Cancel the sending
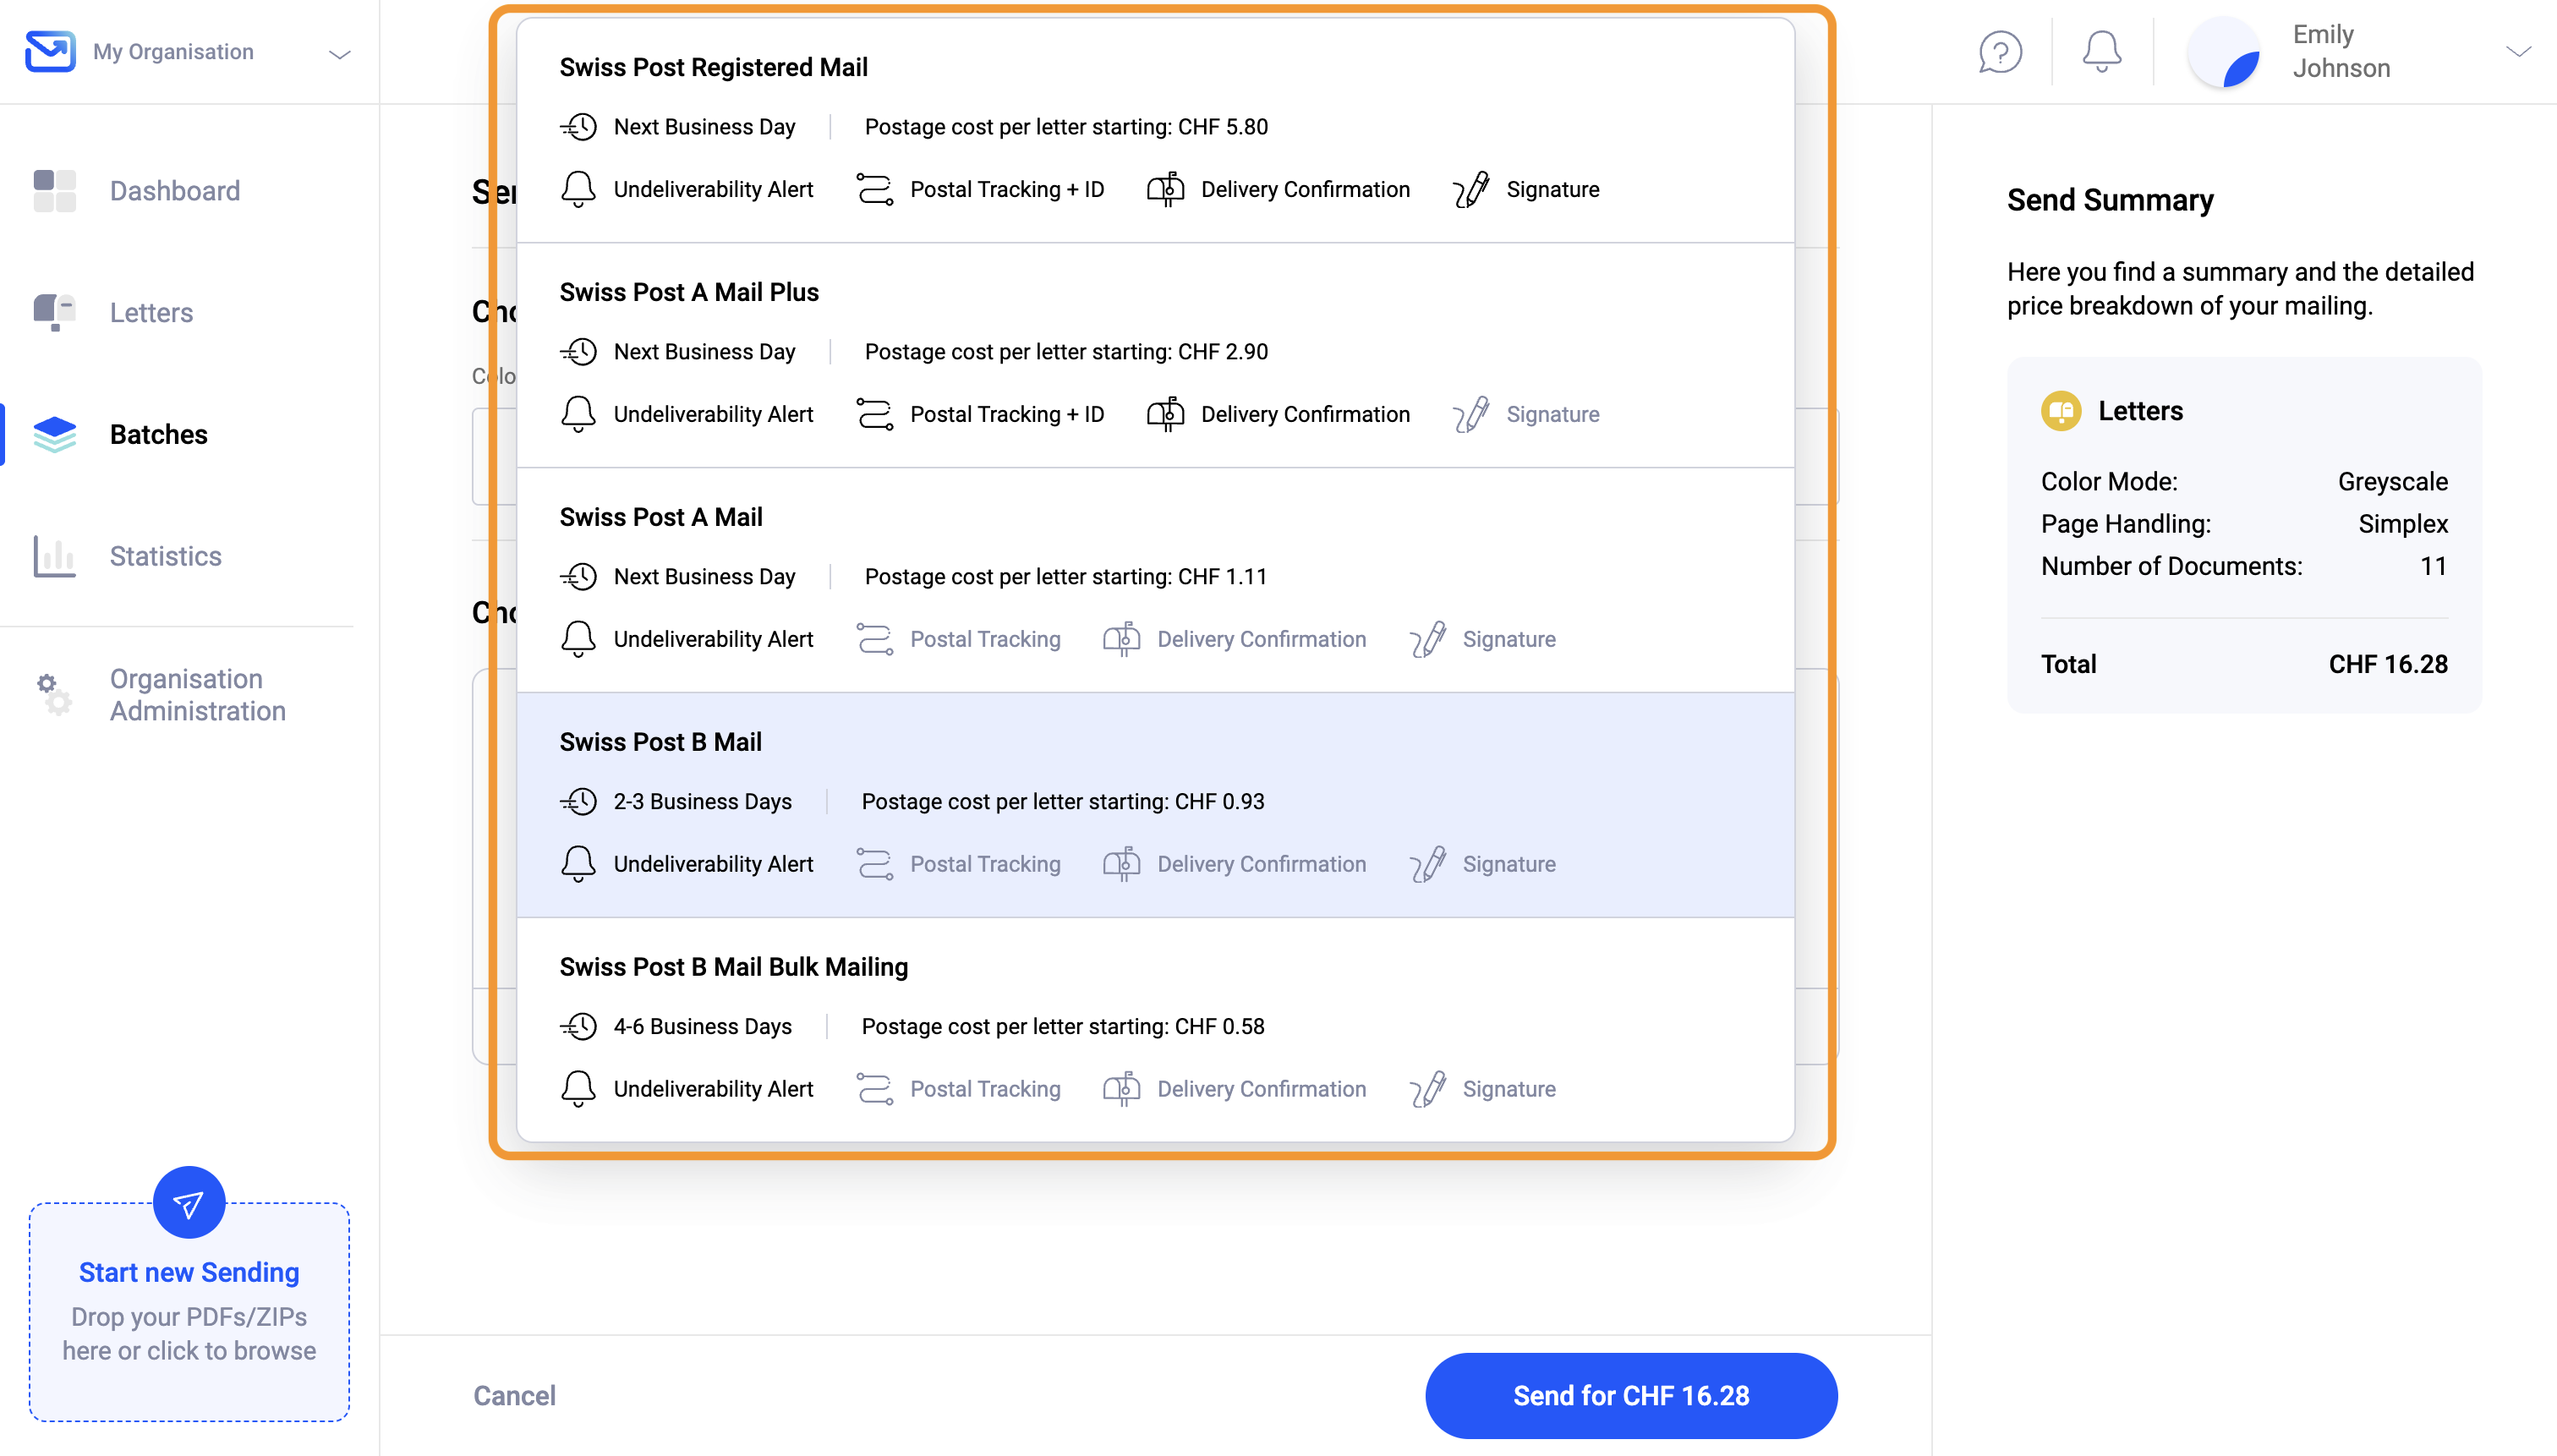This screenshot has height=1456, width=2557. point(514,1396)
